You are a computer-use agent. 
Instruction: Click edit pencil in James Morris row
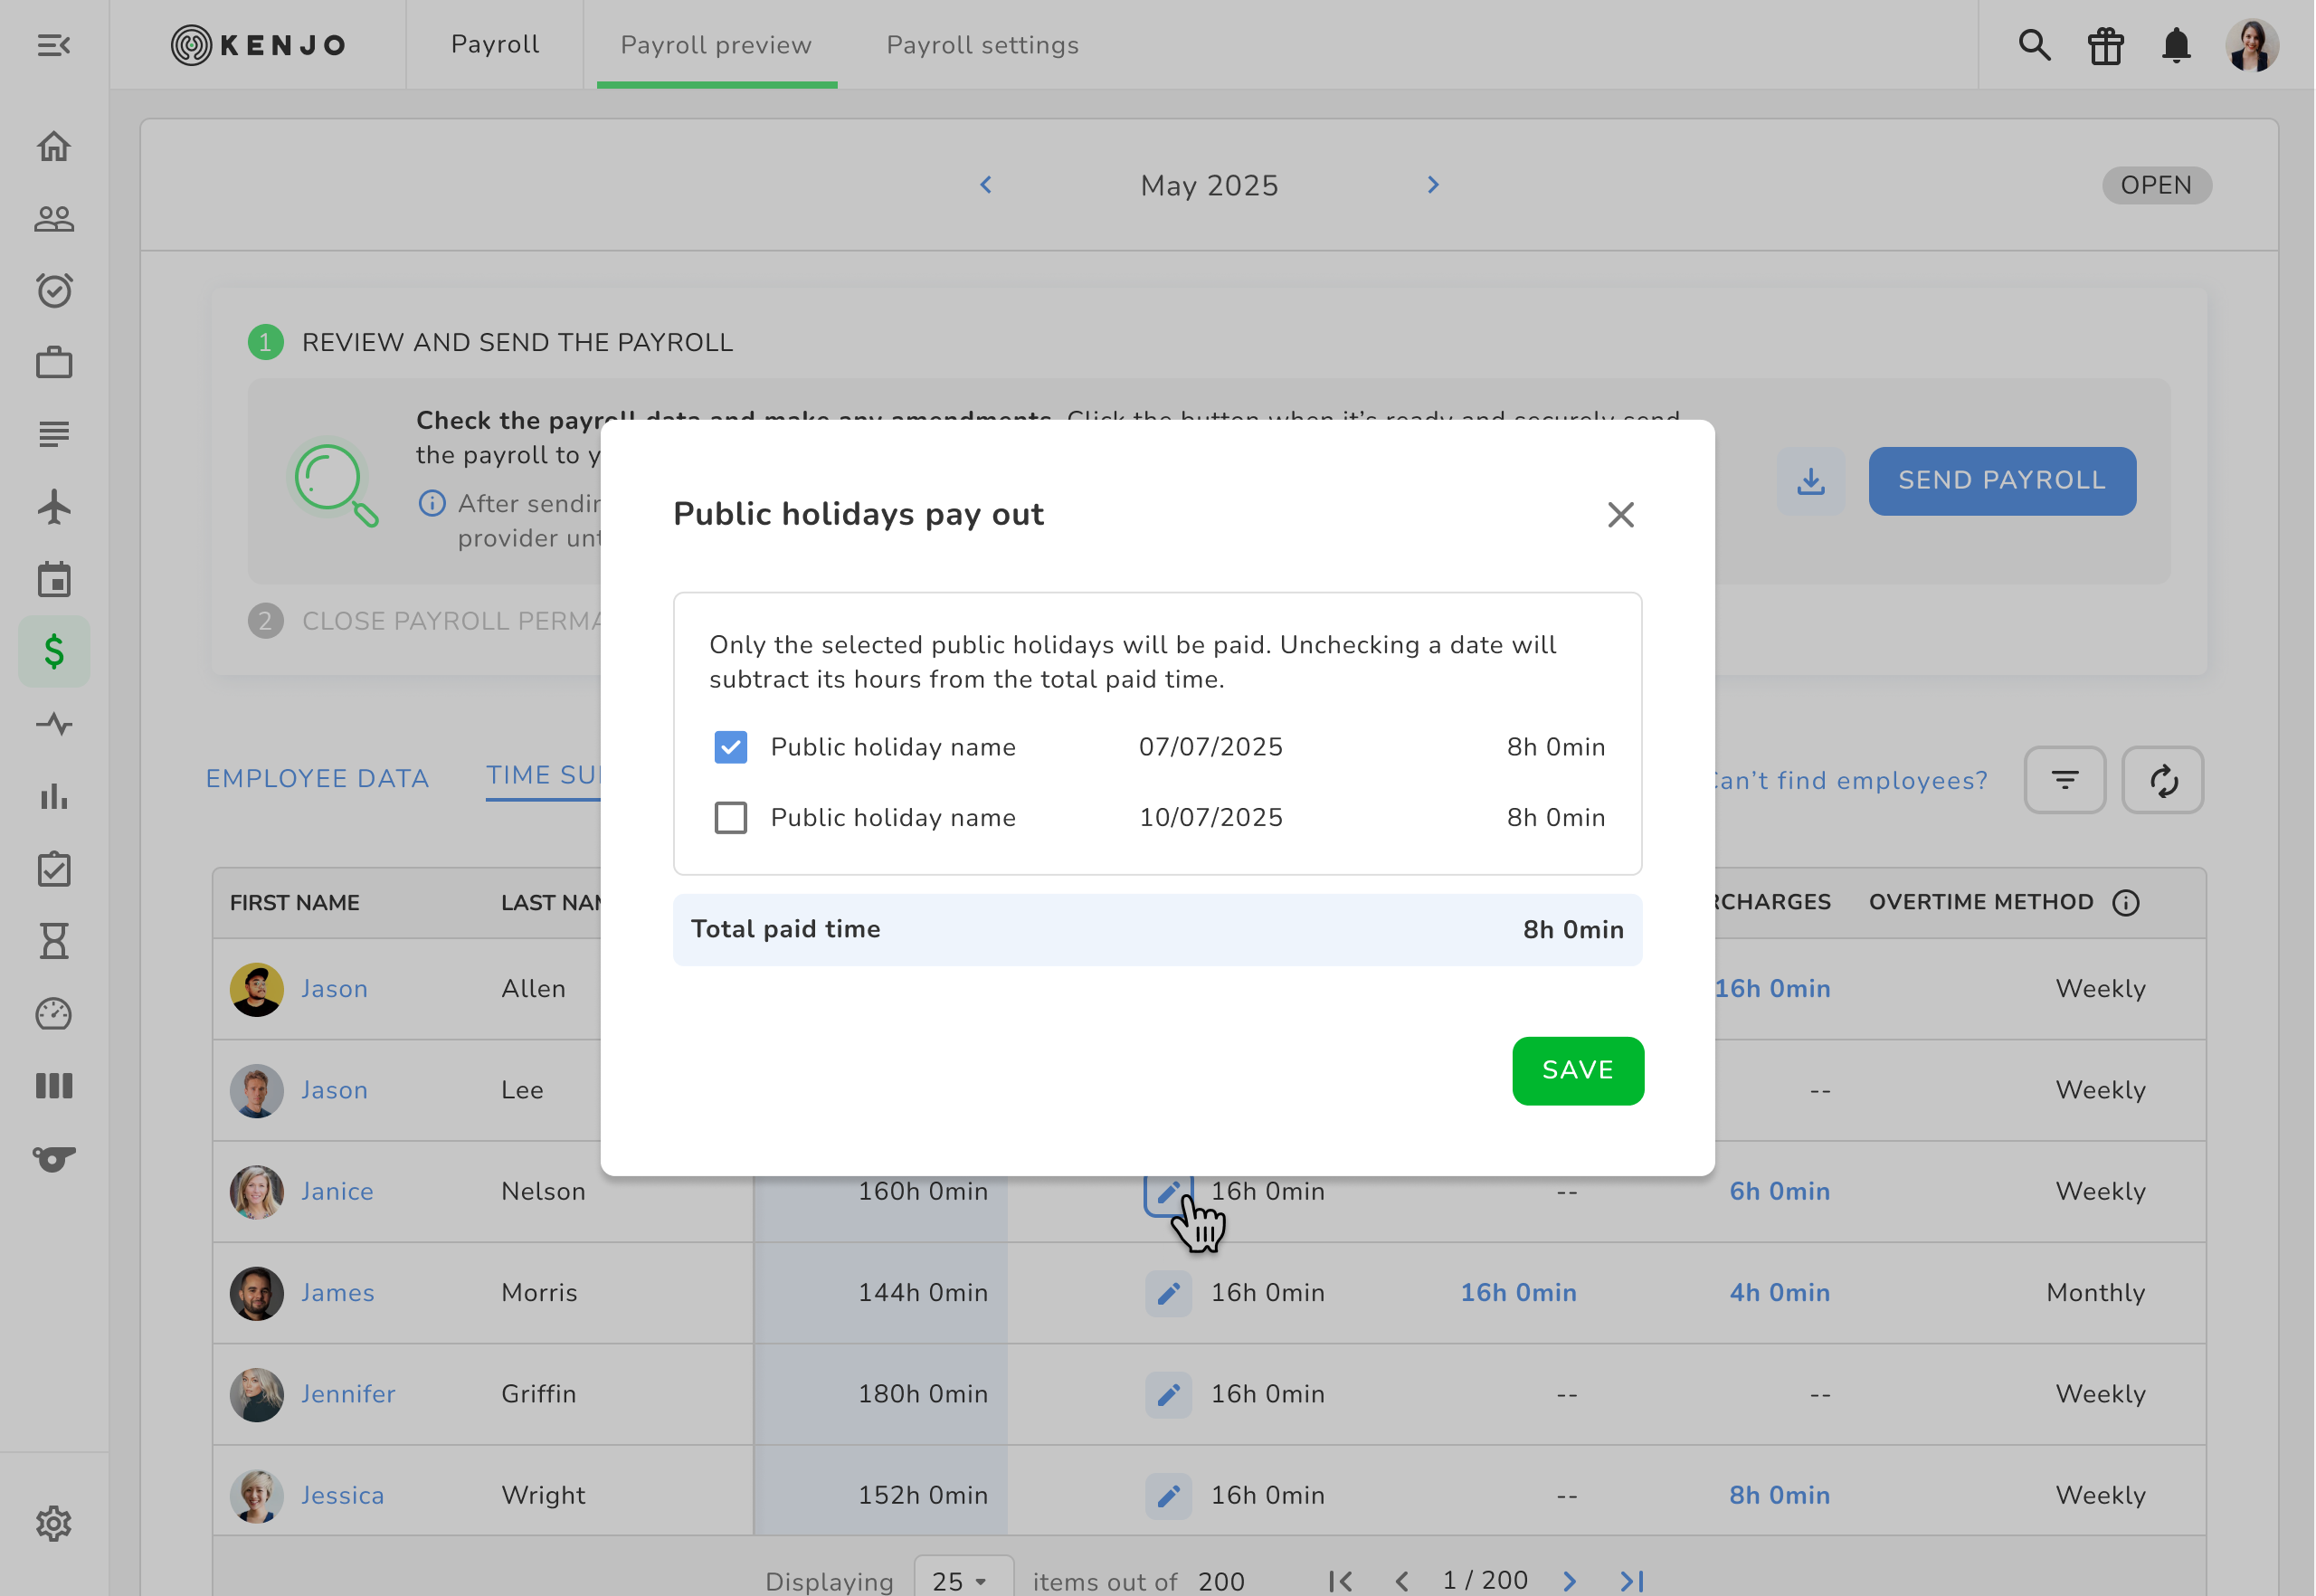click(1168, 1293)
